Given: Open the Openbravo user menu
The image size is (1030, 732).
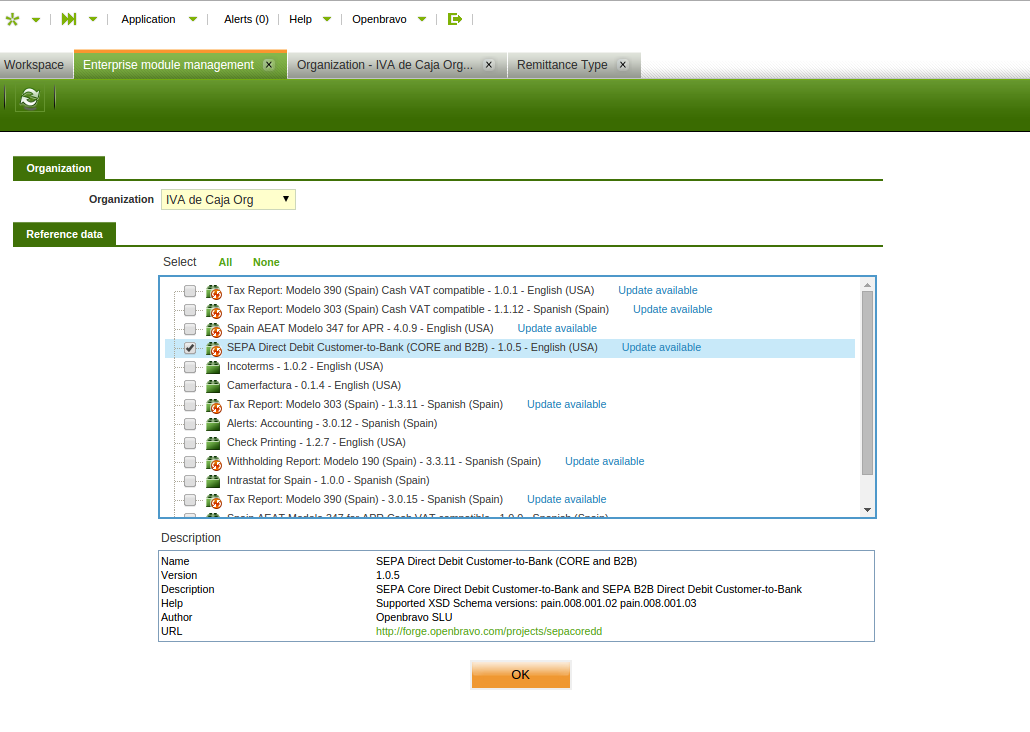Looking at the screenshot, I should [x=379, y=19].
